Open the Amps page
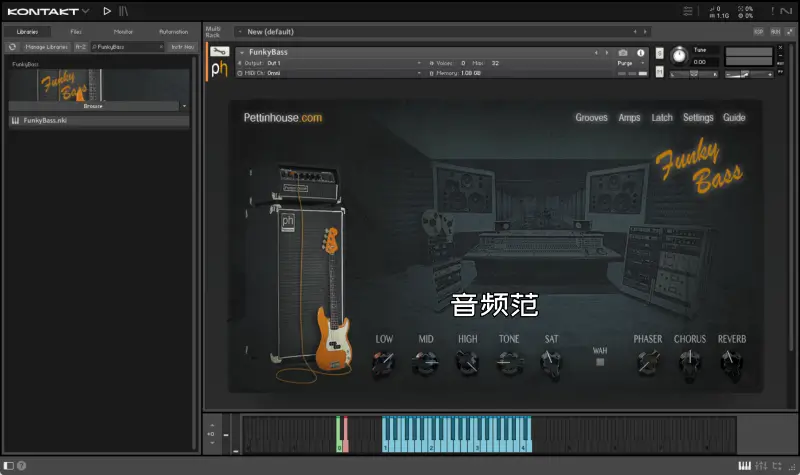 tap(629, 118)
